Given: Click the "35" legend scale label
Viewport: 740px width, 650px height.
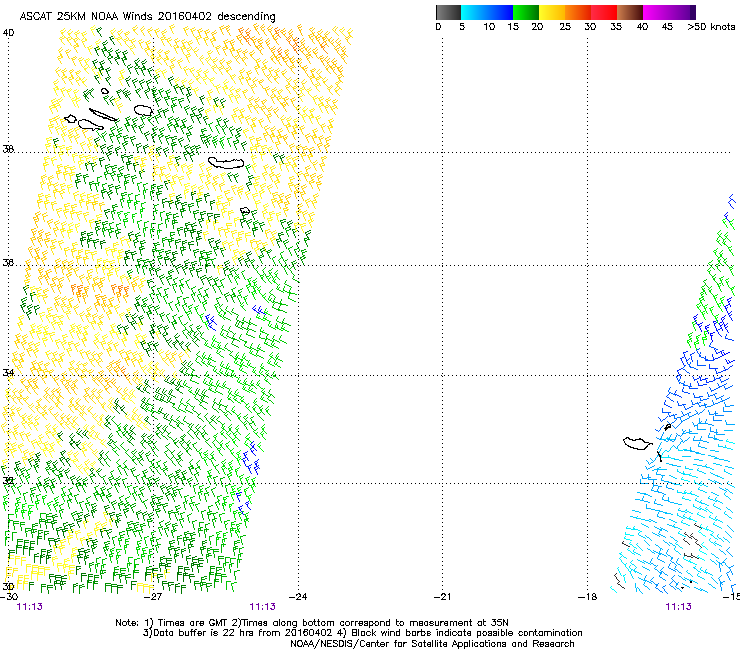Looking at the screenshot, I should [x=616, y=27].
